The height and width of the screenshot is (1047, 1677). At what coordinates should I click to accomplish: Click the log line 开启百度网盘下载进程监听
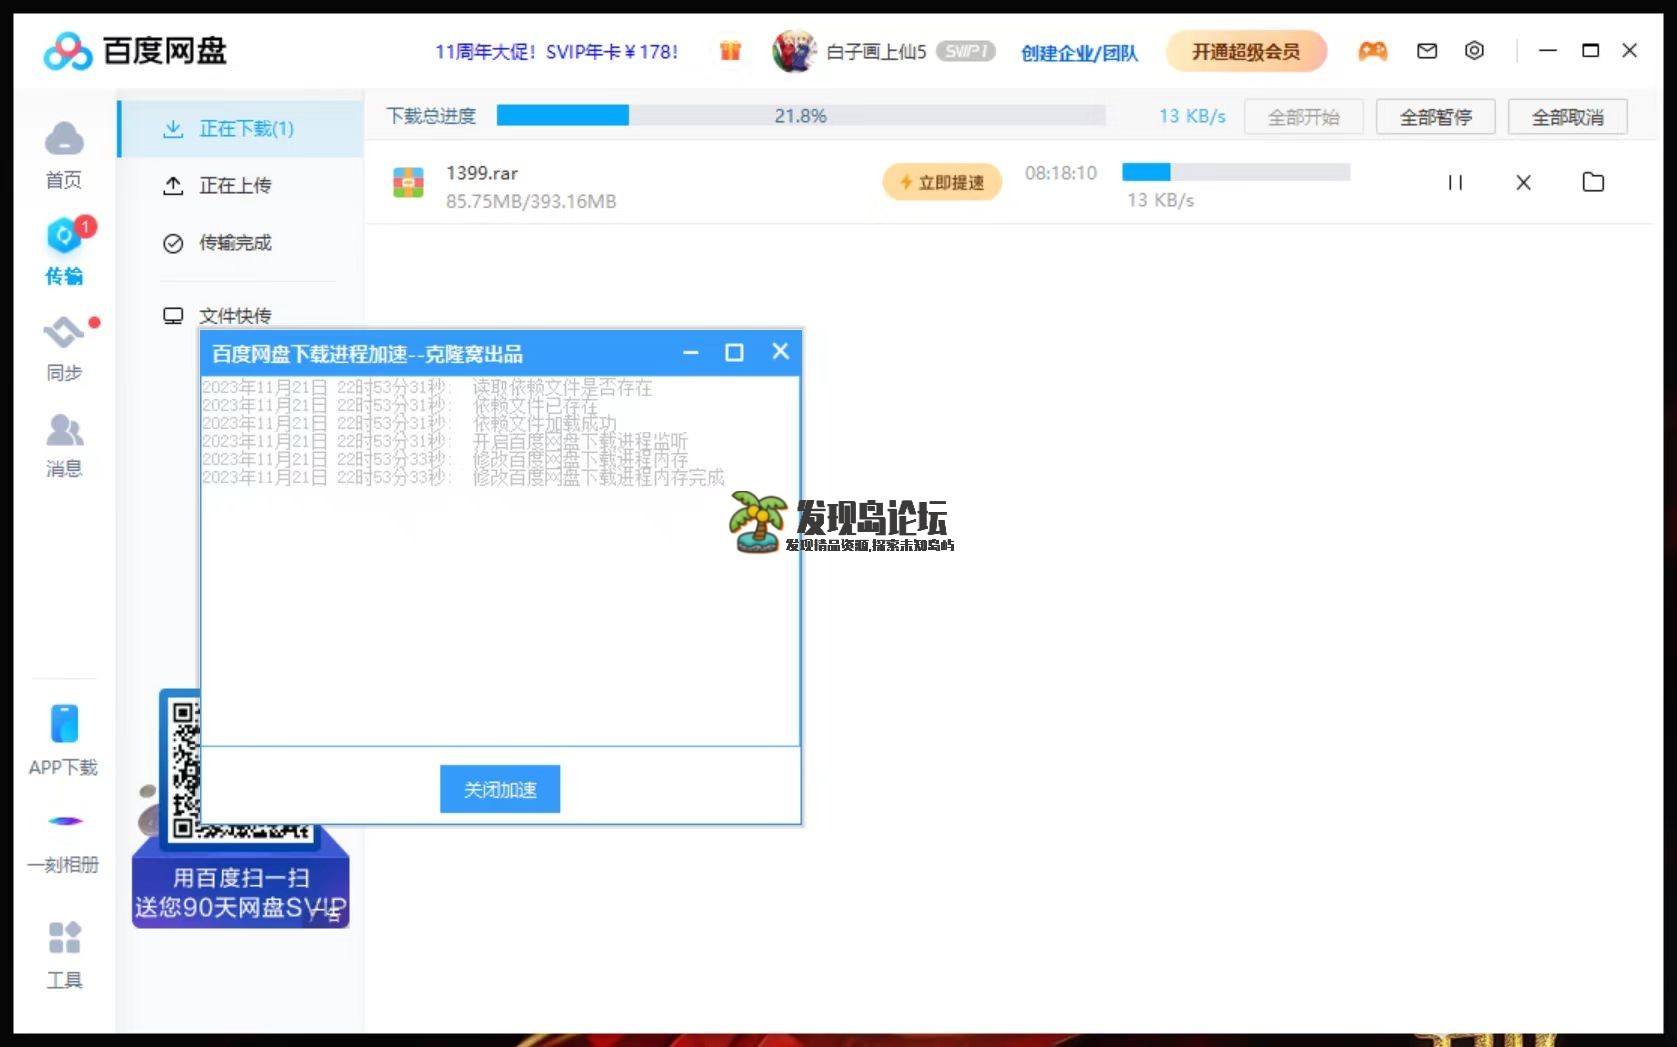point(580,441)
